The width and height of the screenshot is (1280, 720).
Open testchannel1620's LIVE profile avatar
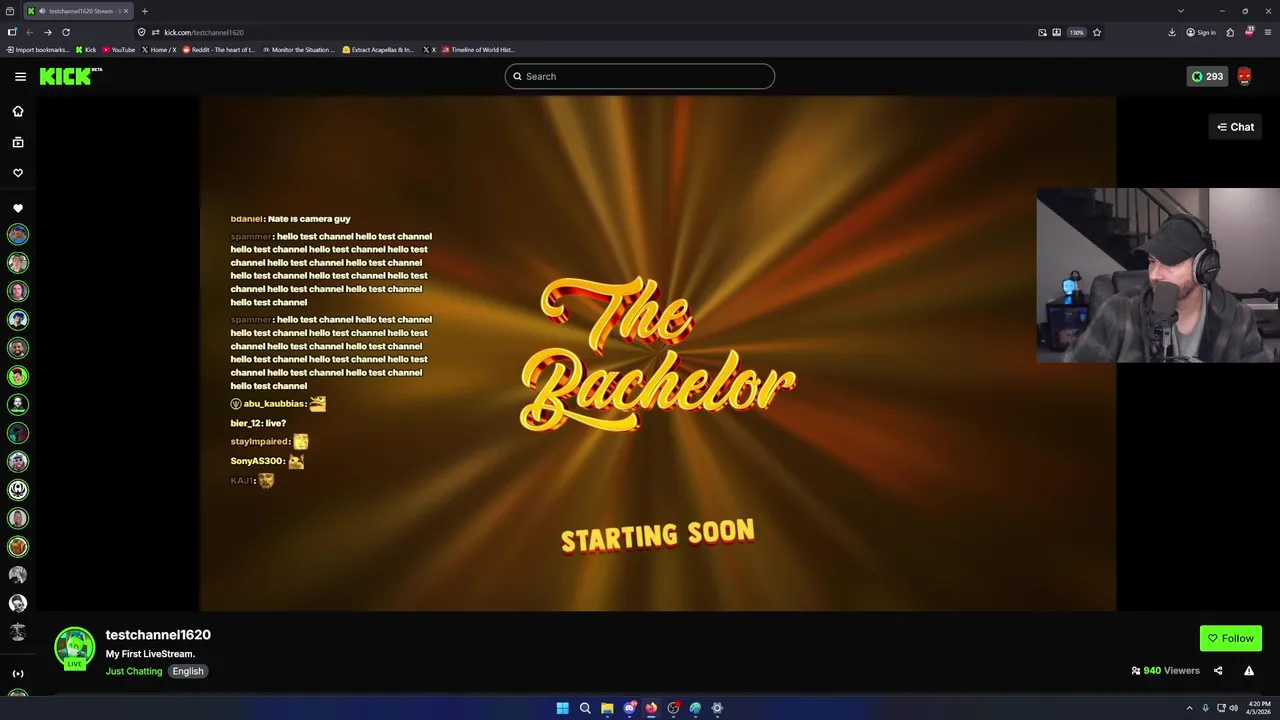[x=74, y=648]
